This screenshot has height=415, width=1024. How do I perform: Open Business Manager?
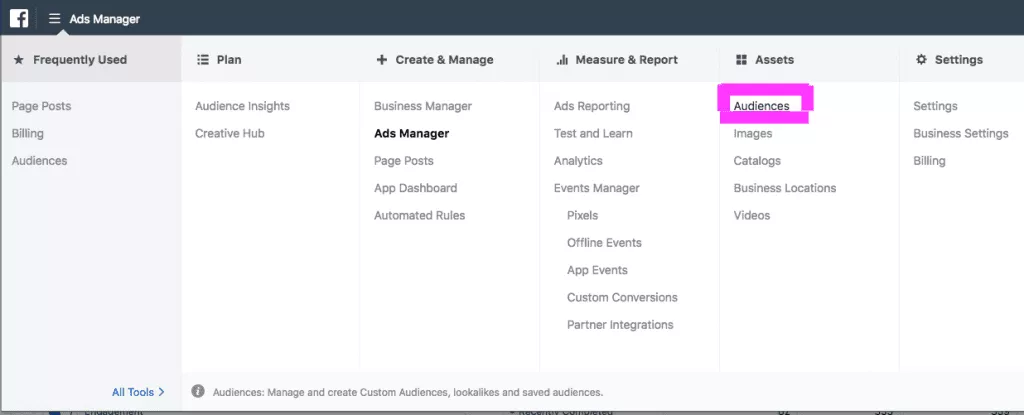(x=423, y=106)
